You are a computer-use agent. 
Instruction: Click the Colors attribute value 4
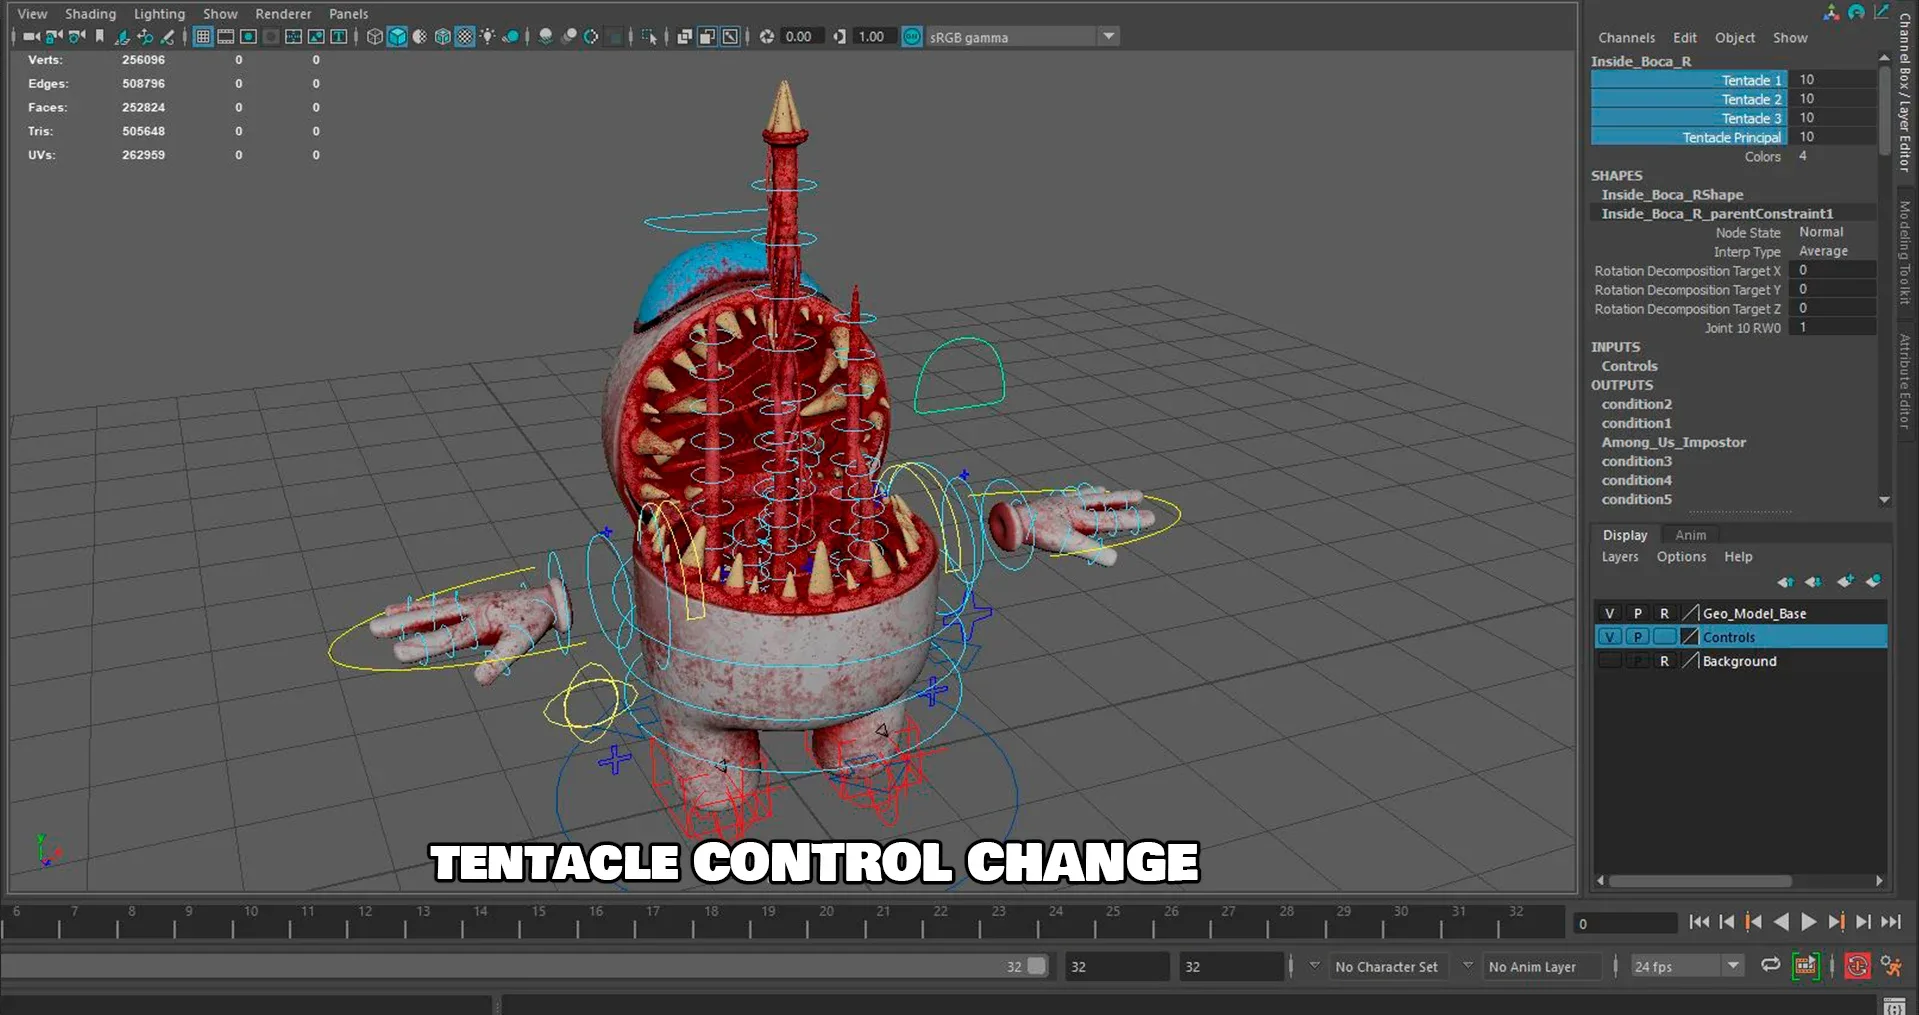(x=1803, y=156)
